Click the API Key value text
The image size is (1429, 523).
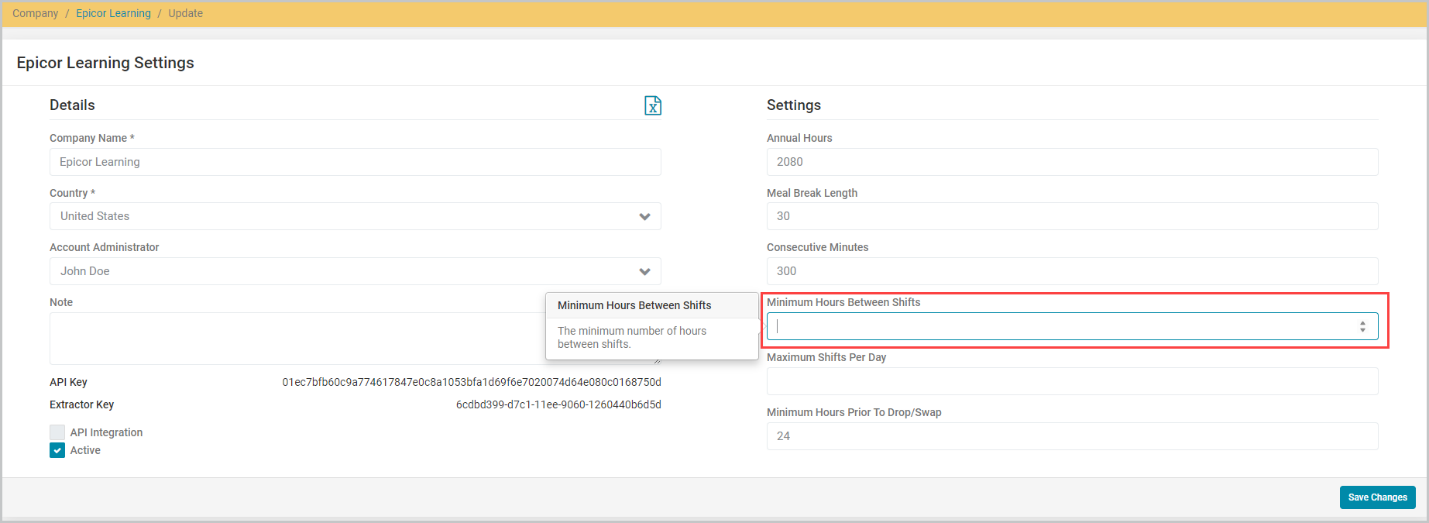[472, 382]
